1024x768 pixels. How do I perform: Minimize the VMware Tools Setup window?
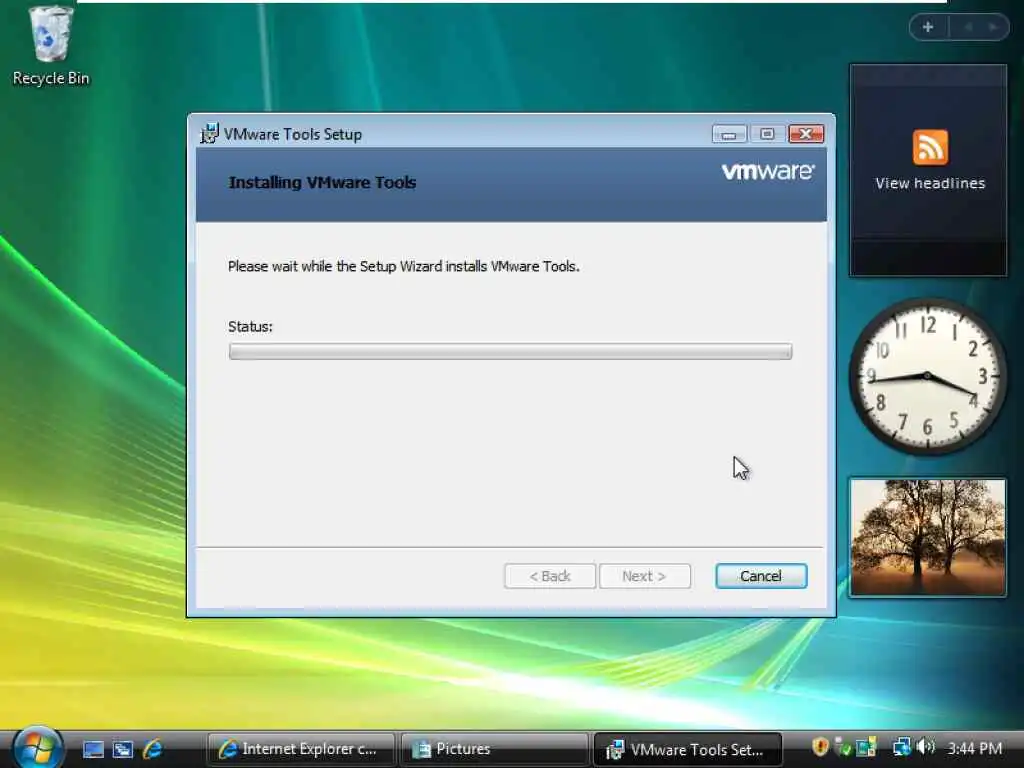[729, 134]
